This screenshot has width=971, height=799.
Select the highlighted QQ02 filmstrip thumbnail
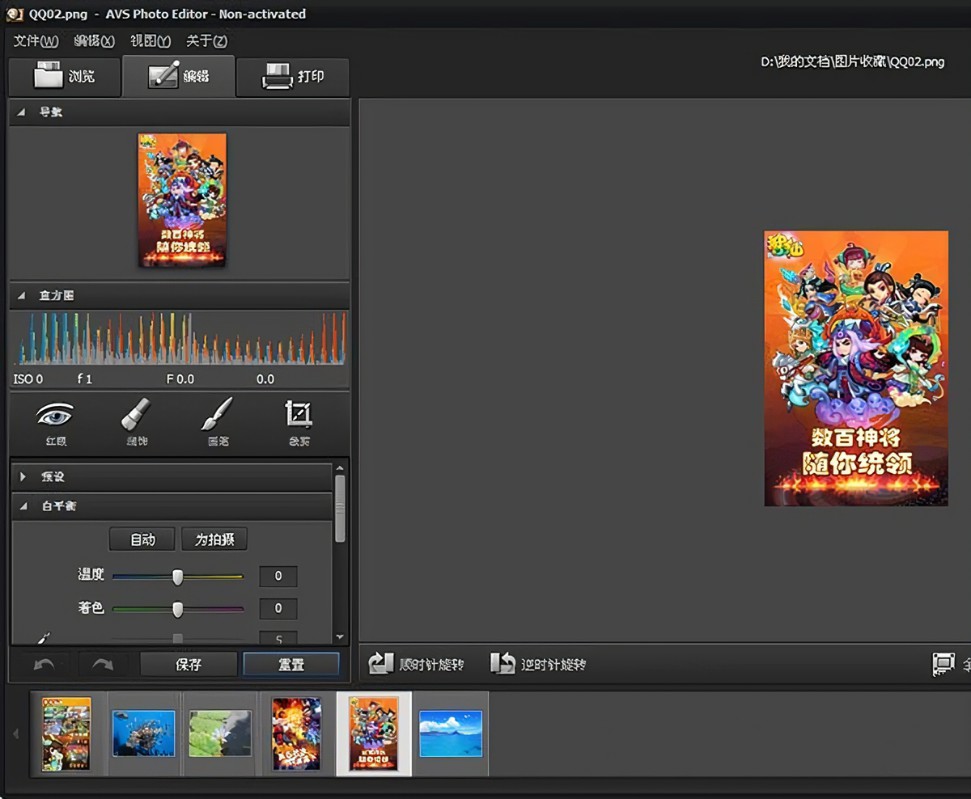point(373,734)
